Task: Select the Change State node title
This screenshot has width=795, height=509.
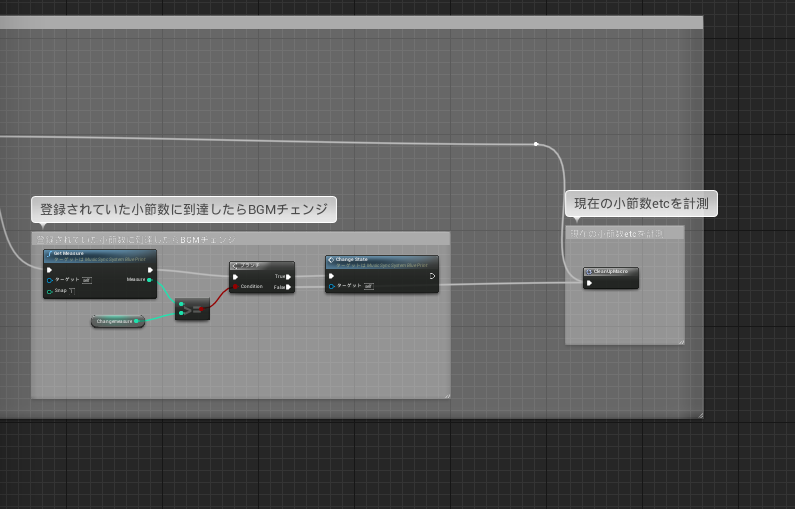Action: coord(352,260)
